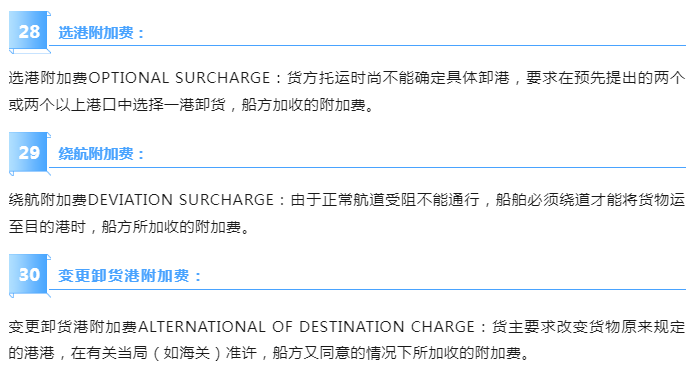The height and width of the screenshot is (378, 699).
Task: Click the blue number 28 badge
Action: coord(29,32)
